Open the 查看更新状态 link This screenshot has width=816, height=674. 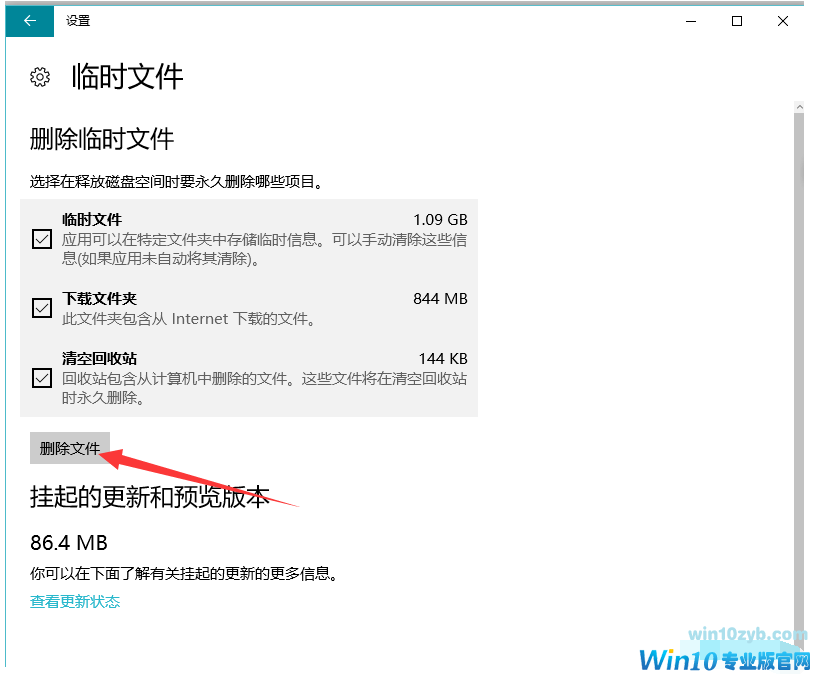pos(75,601)
